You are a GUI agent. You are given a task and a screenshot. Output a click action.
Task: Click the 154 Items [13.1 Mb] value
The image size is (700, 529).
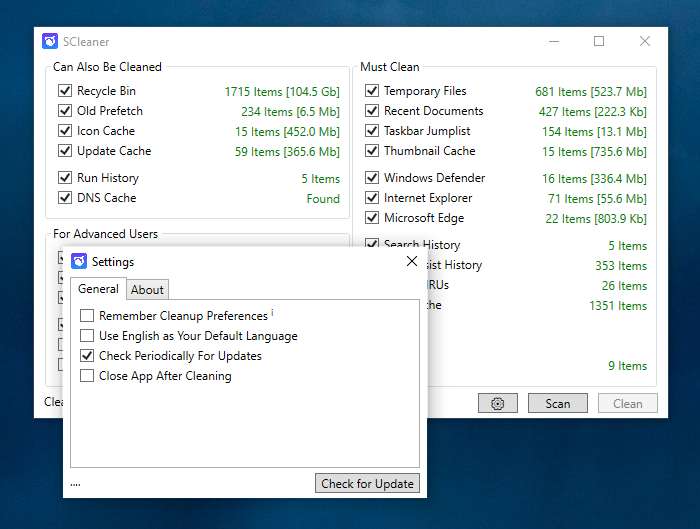(595, 132)
